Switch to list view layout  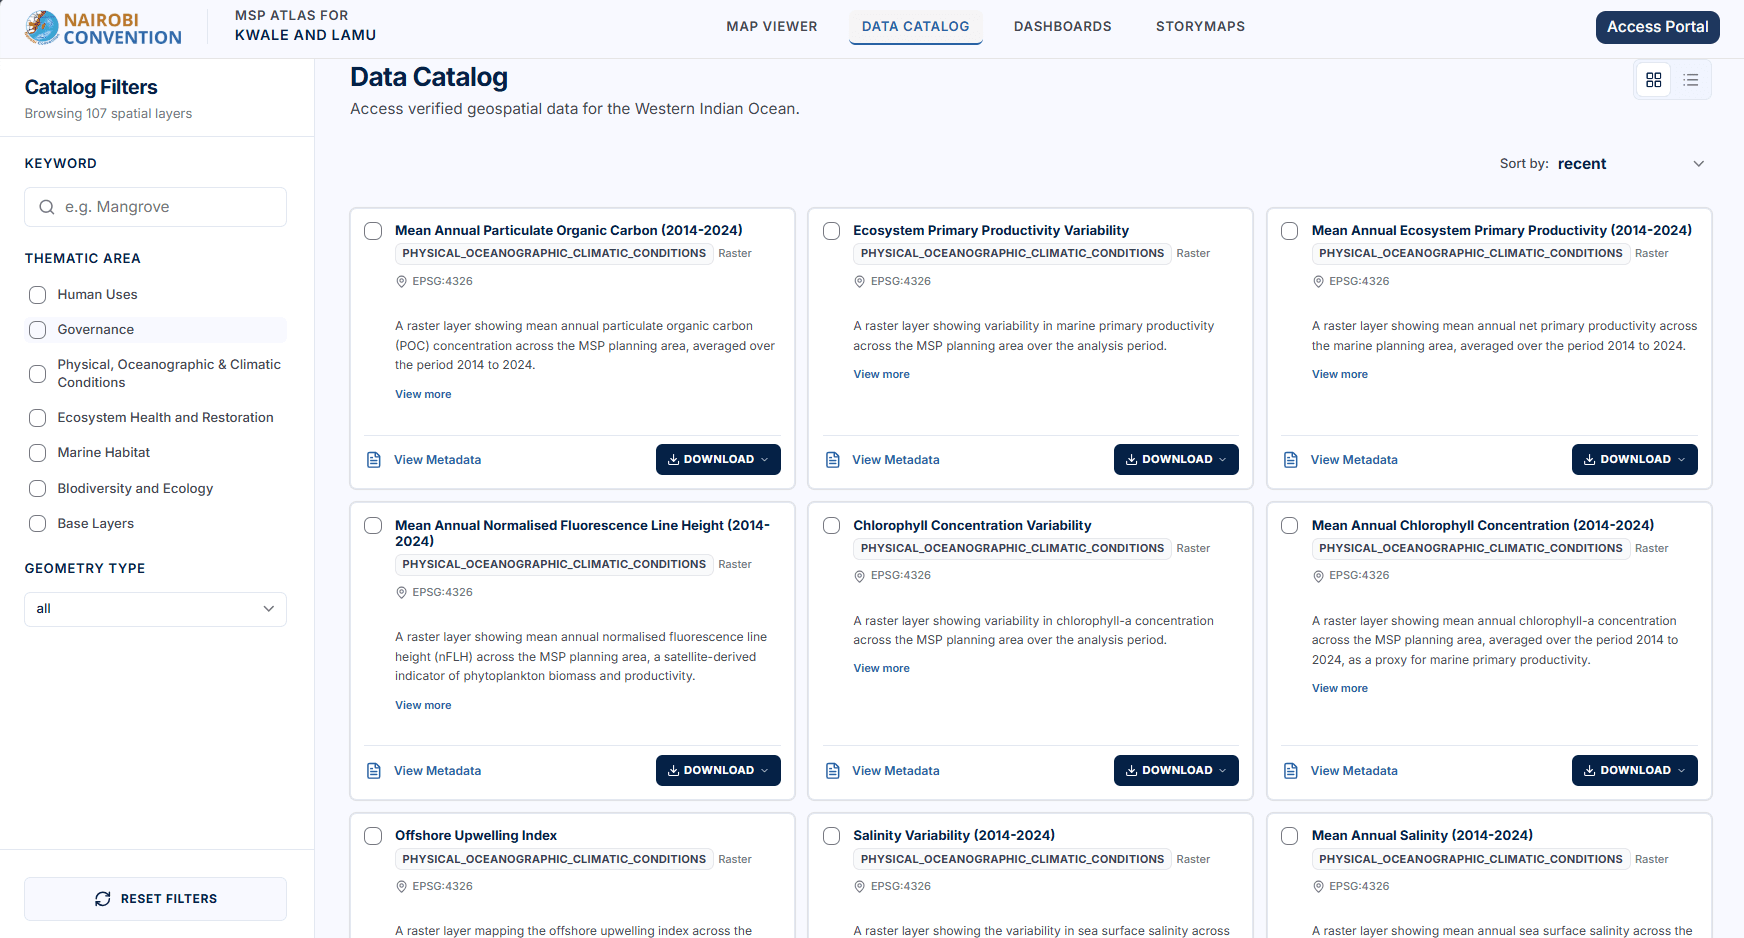click(1691, 80)
